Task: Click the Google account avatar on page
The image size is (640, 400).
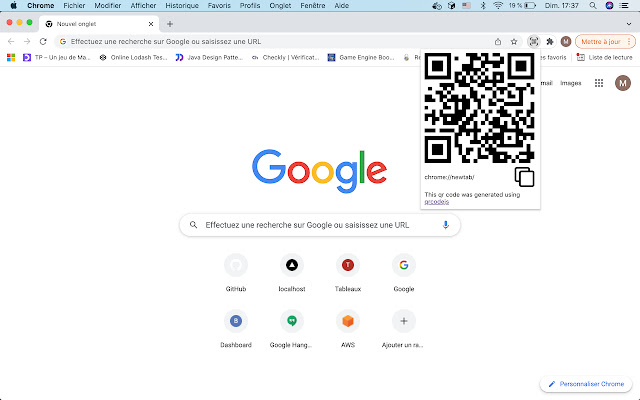Action: pos(623,83)
